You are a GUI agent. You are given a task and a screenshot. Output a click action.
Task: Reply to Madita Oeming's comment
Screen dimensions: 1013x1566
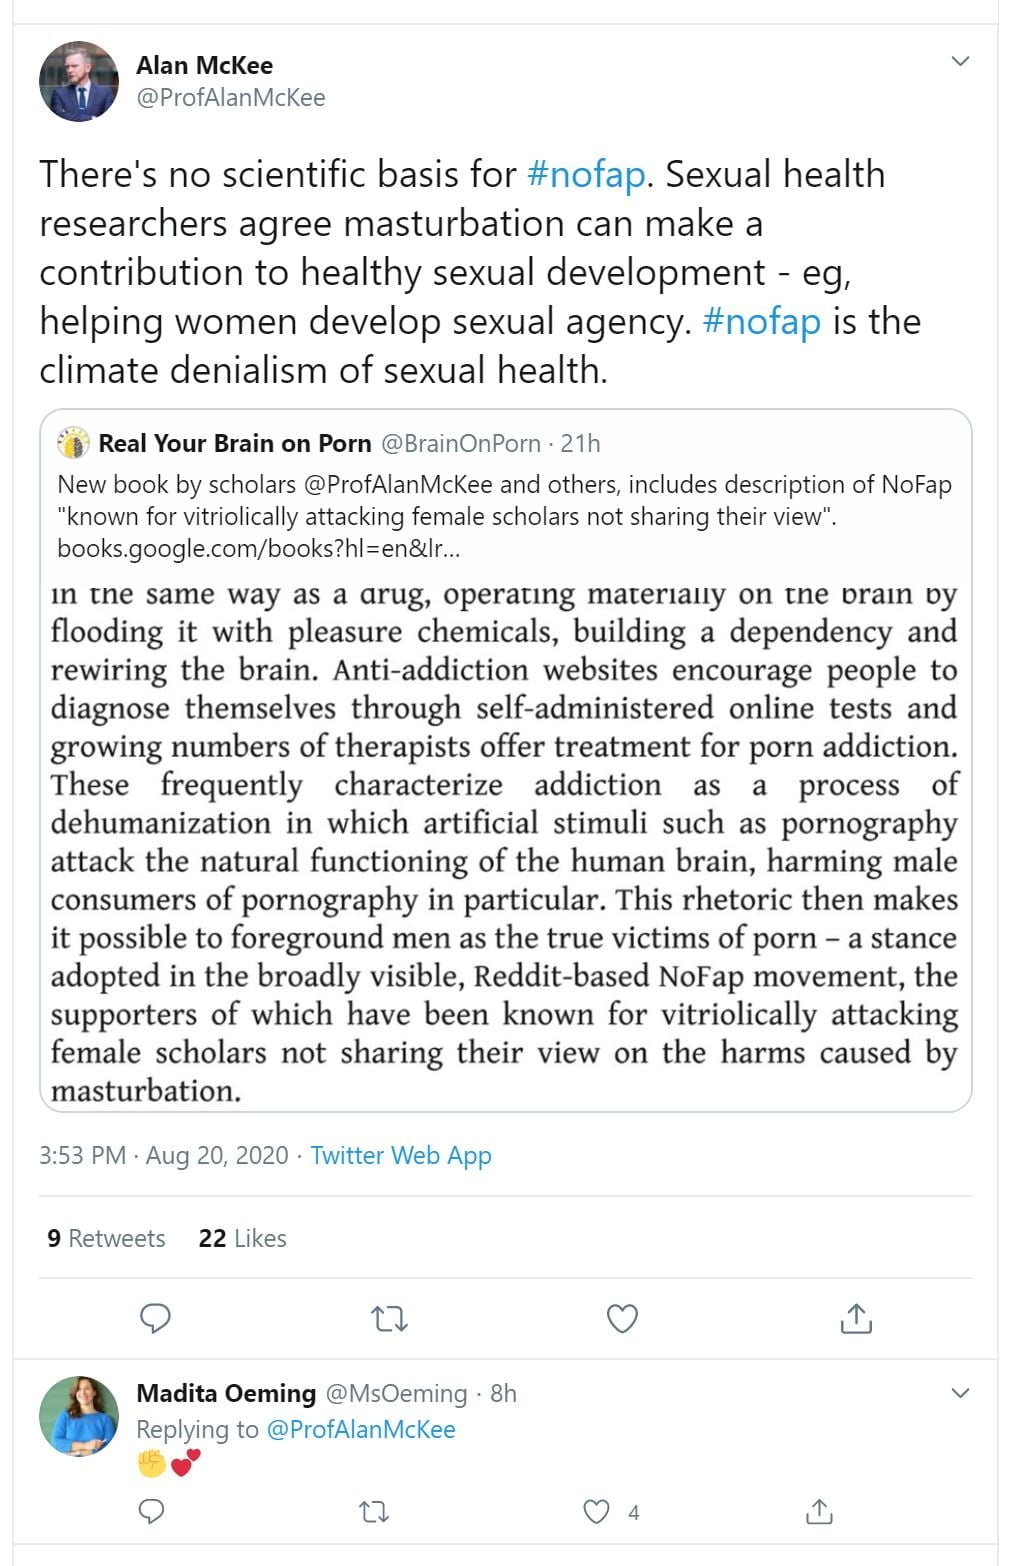pos(151,1511)
